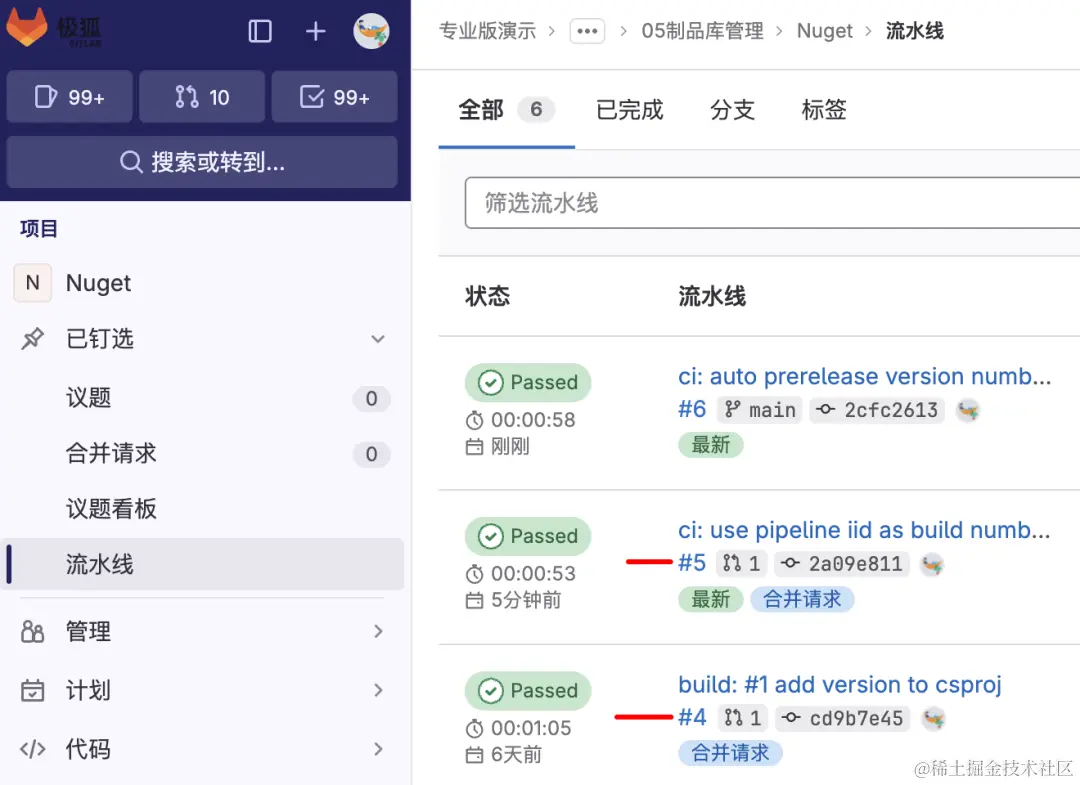
Task: Click the 搜索或转到 search icon
Action: tap(131, 162)
